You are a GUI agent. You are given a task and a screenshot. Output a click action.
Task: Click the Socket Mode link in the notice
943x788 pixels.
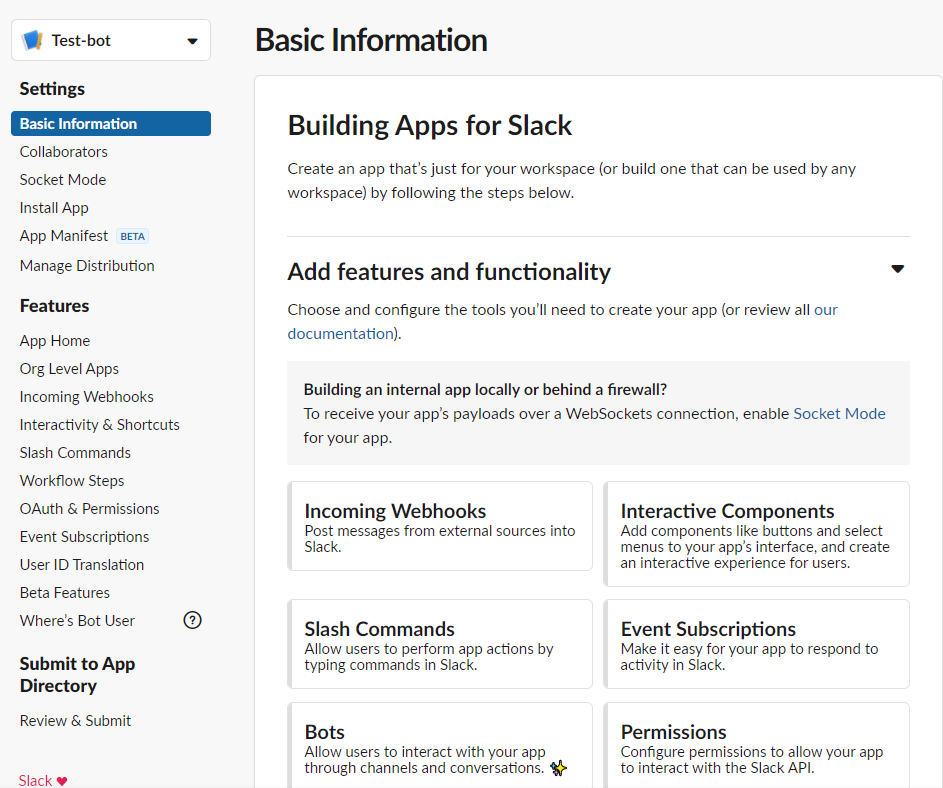(x=840, y=414)
